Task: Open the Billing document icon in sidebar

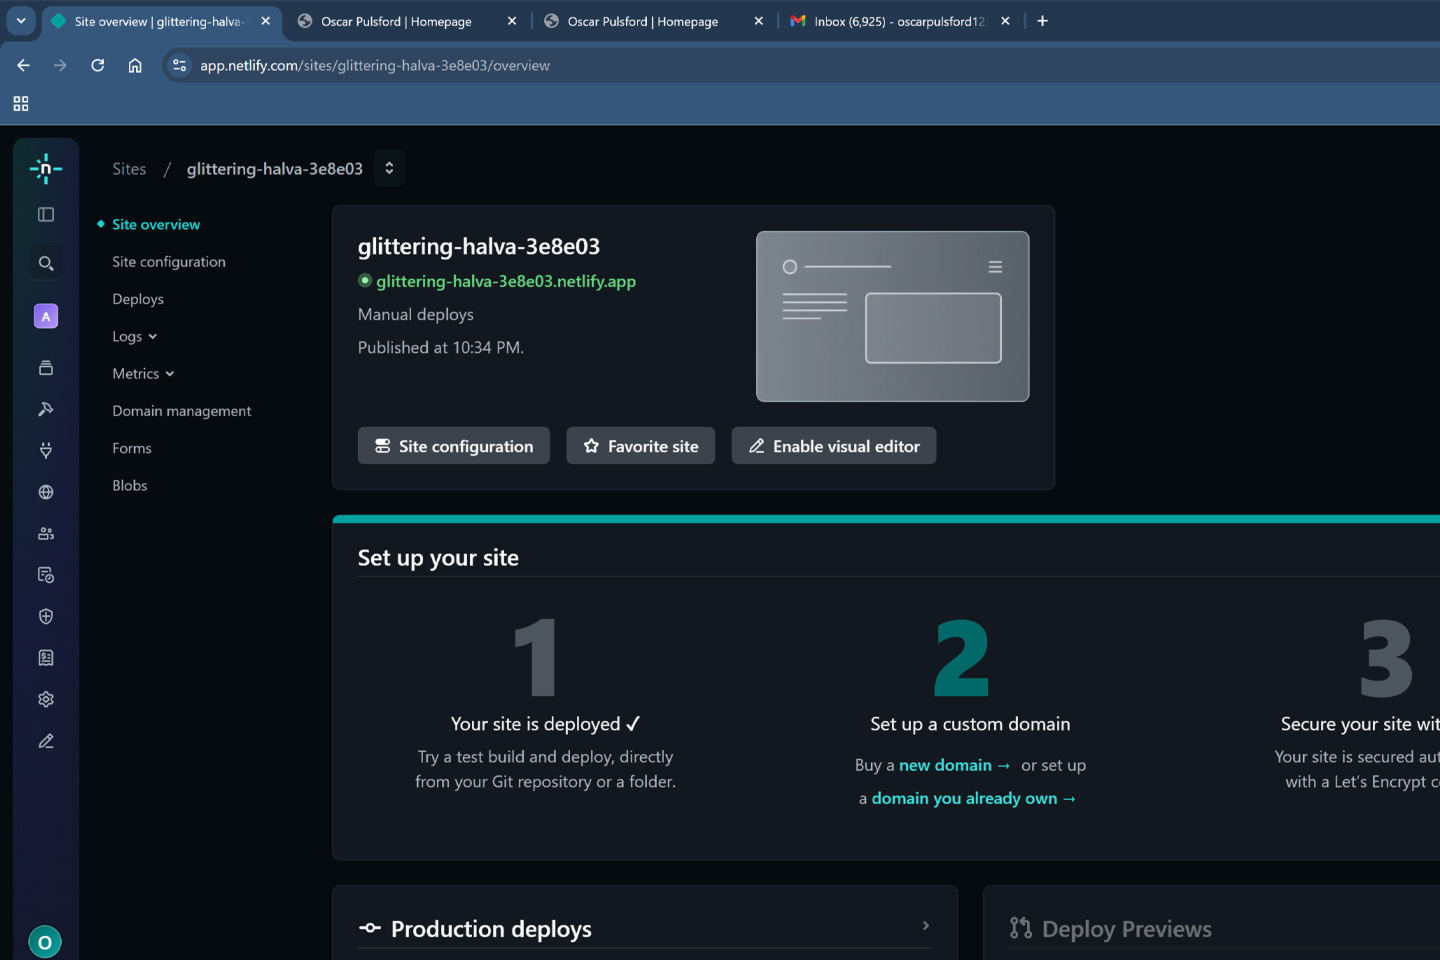Action: tap(46, 657)
